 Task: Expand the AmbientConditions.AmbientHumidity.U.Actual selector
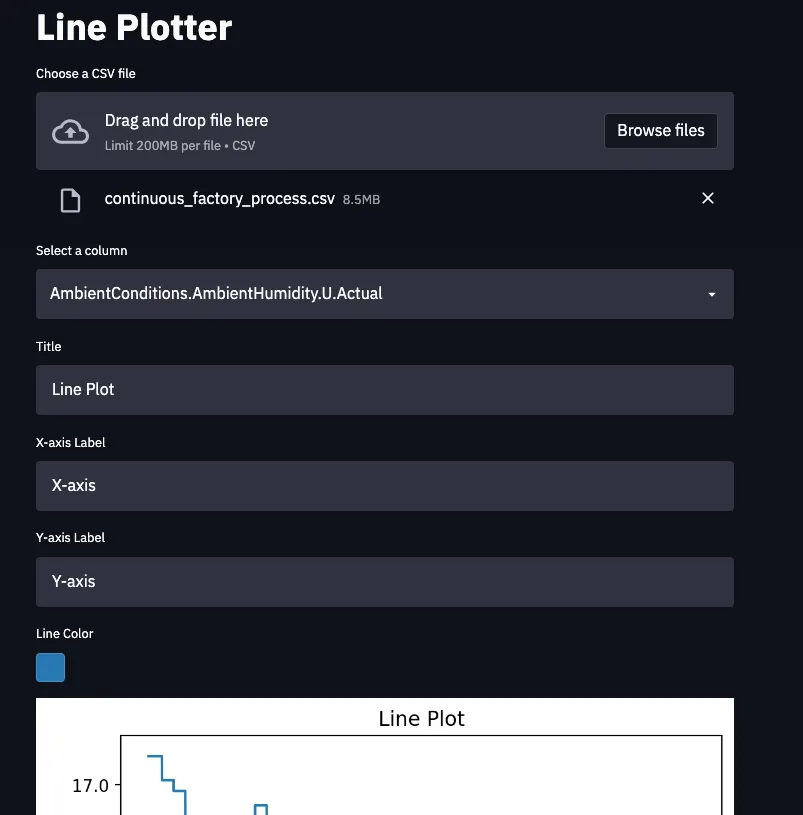(385, 294)
